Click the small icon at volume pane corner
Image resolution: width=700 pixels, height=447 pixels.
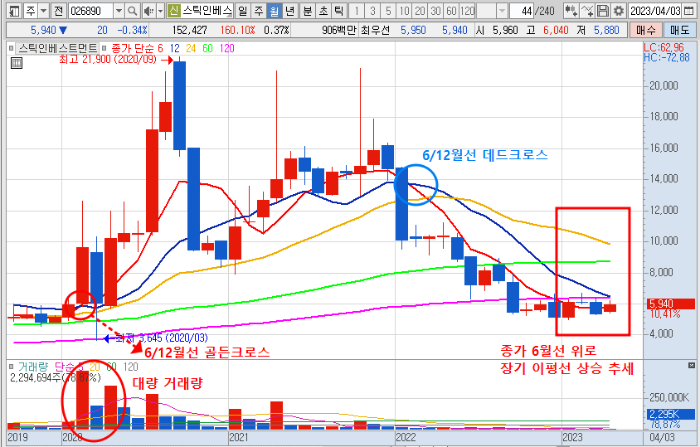coord(692,365)
